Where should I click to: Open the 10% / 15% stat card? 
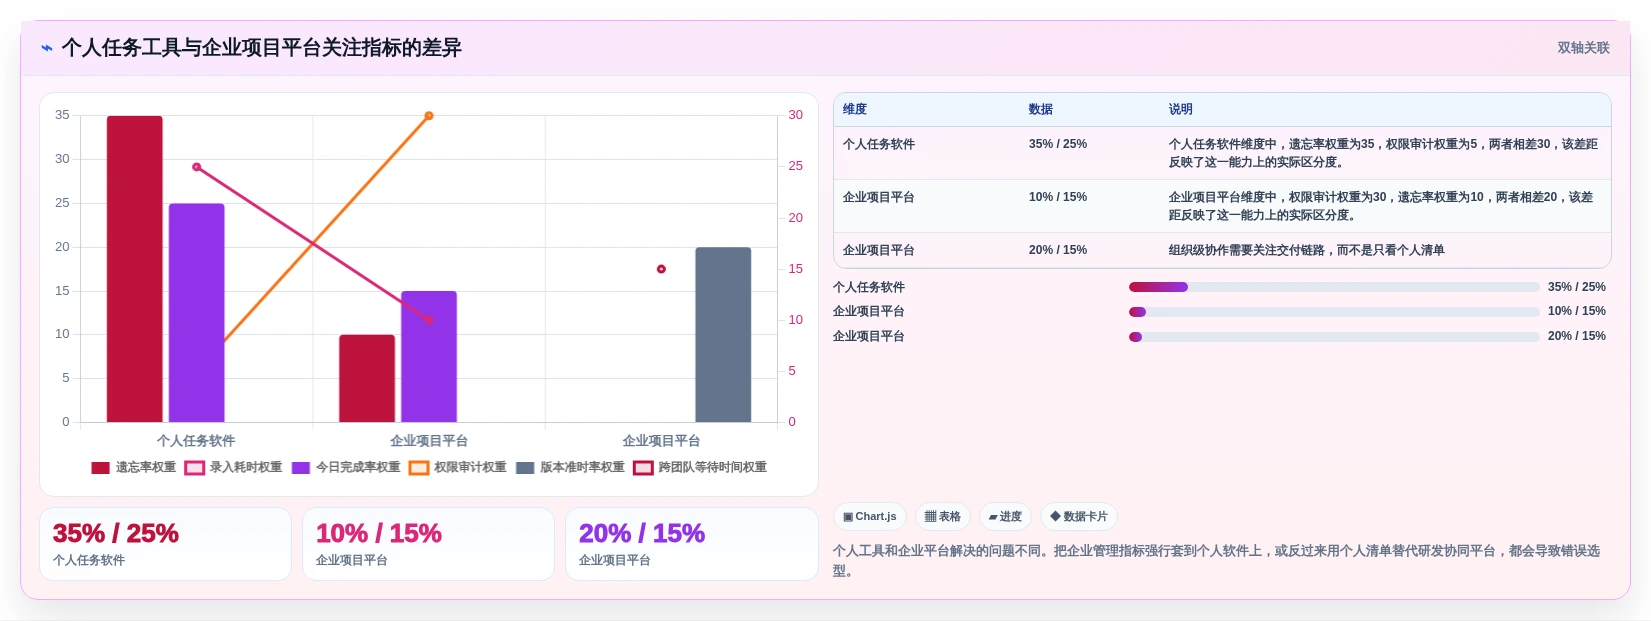tap(428, 544)
